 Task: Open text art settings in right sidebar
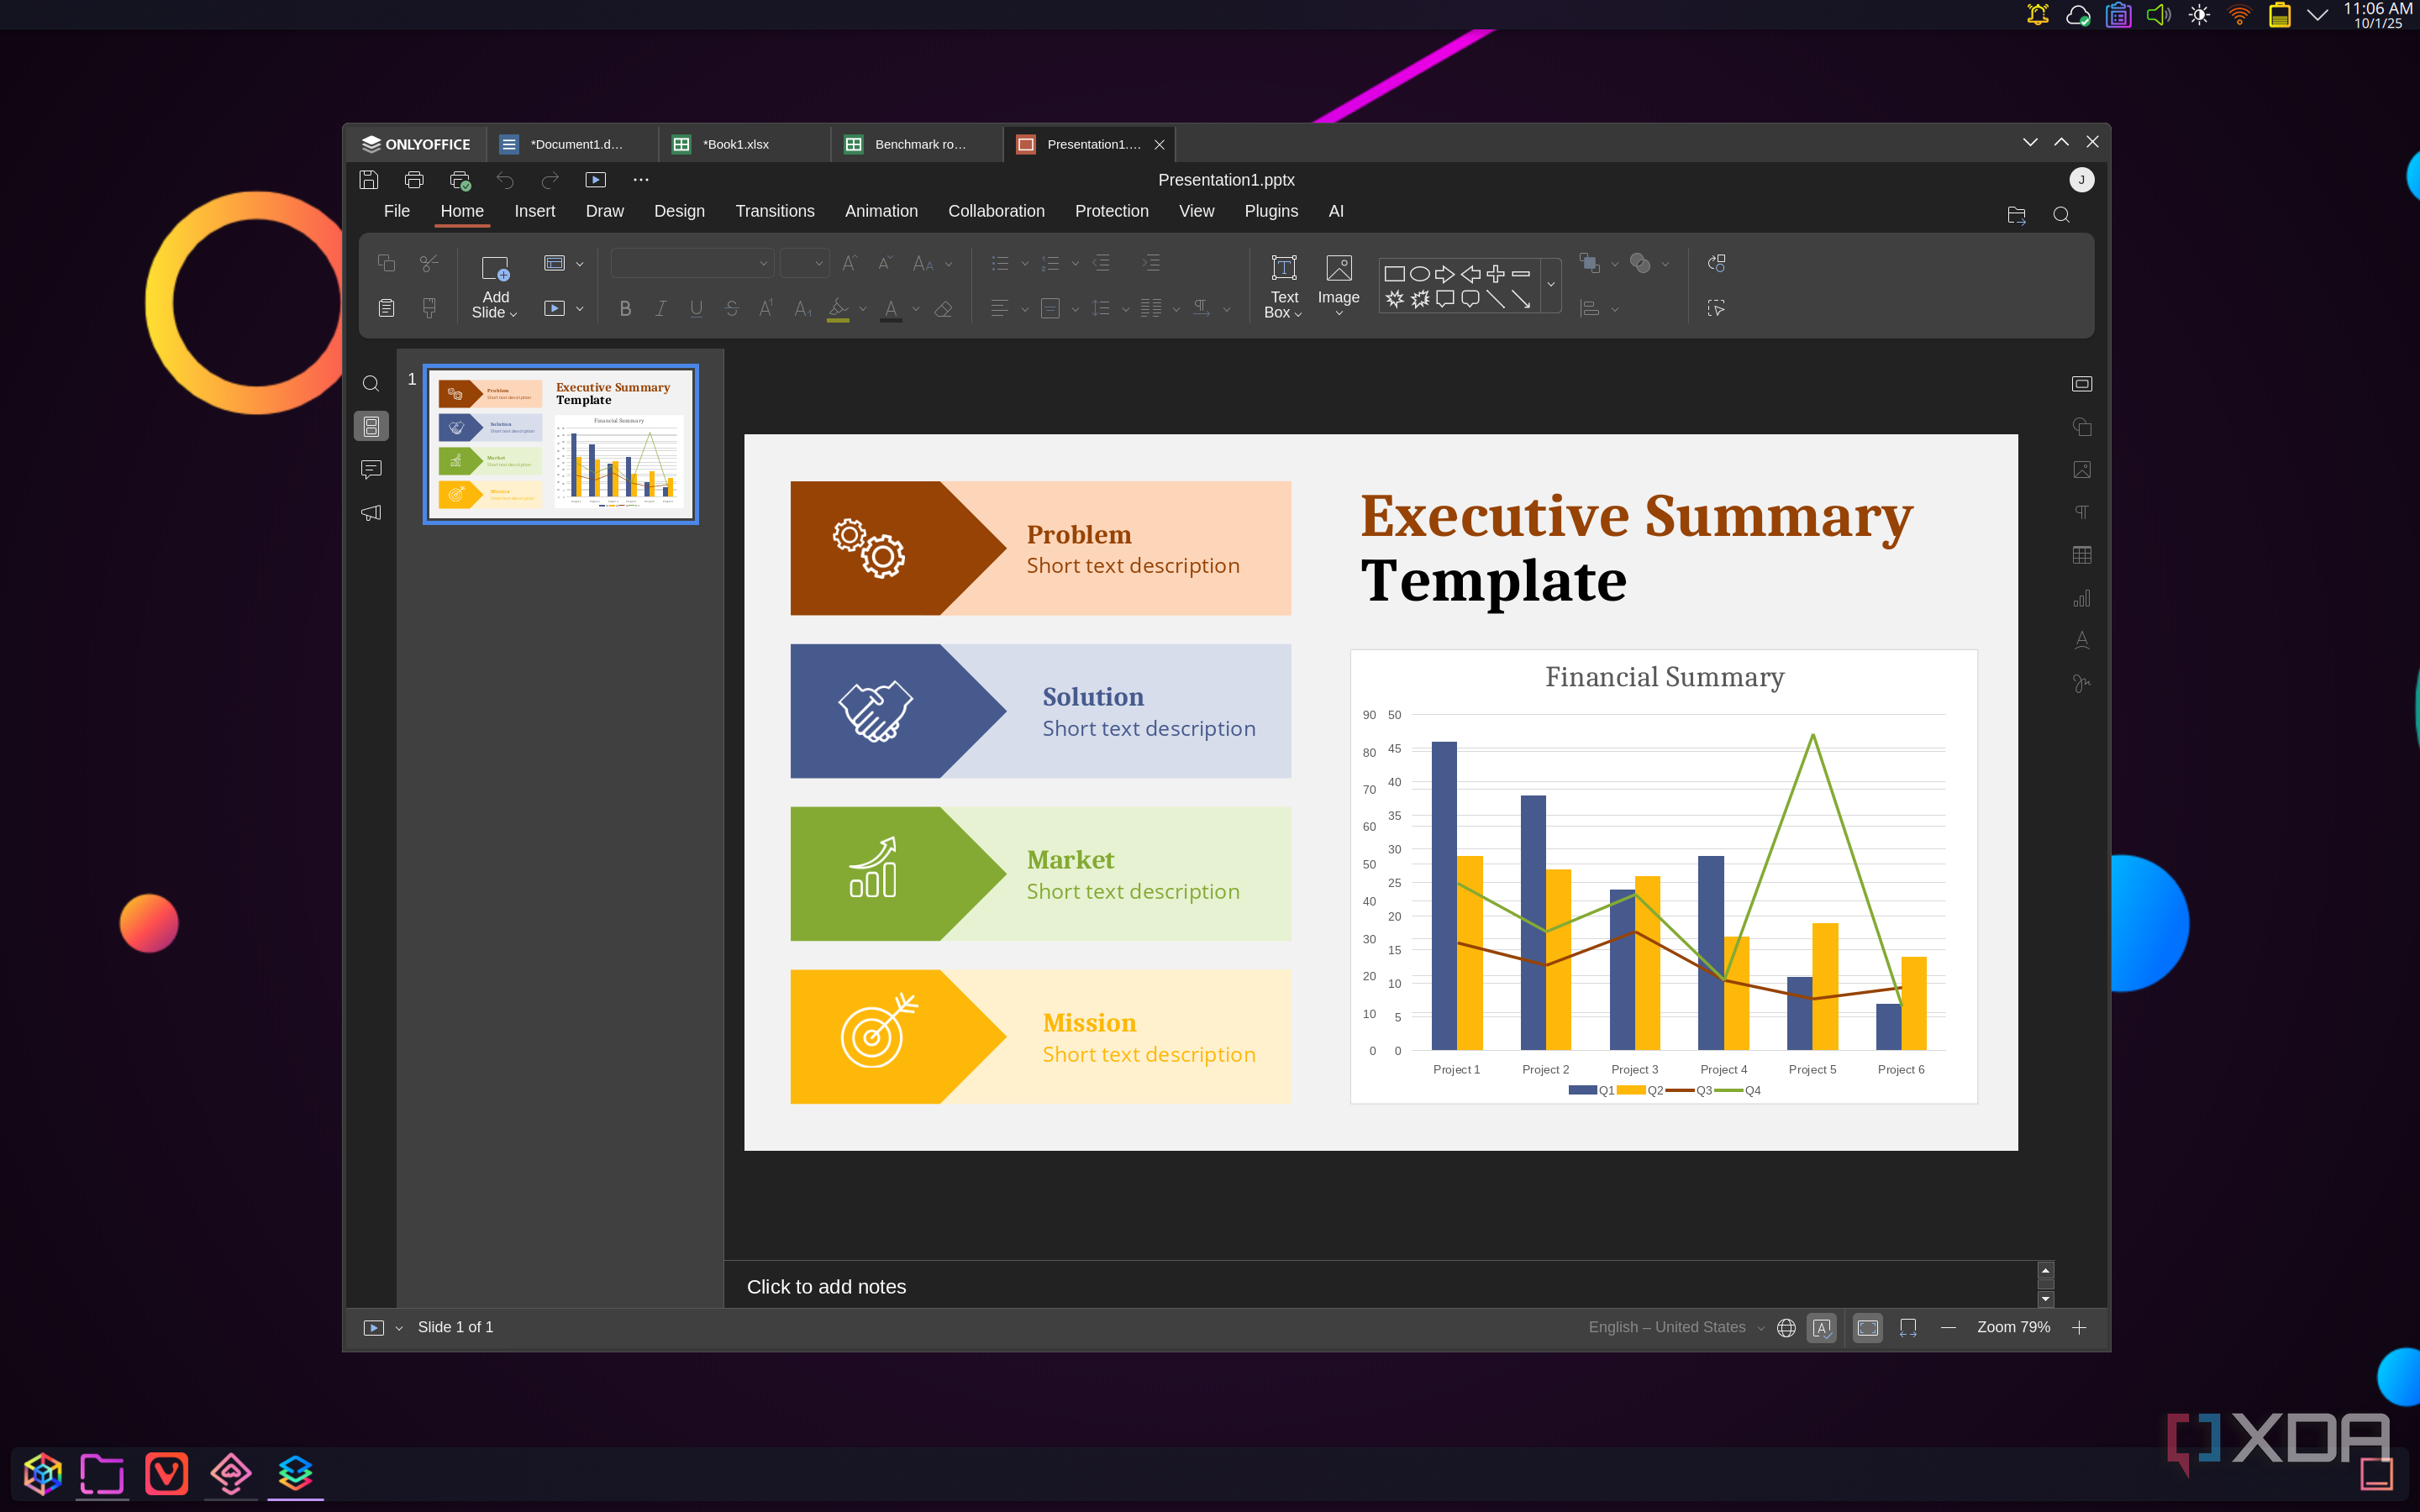(2082, 641)
